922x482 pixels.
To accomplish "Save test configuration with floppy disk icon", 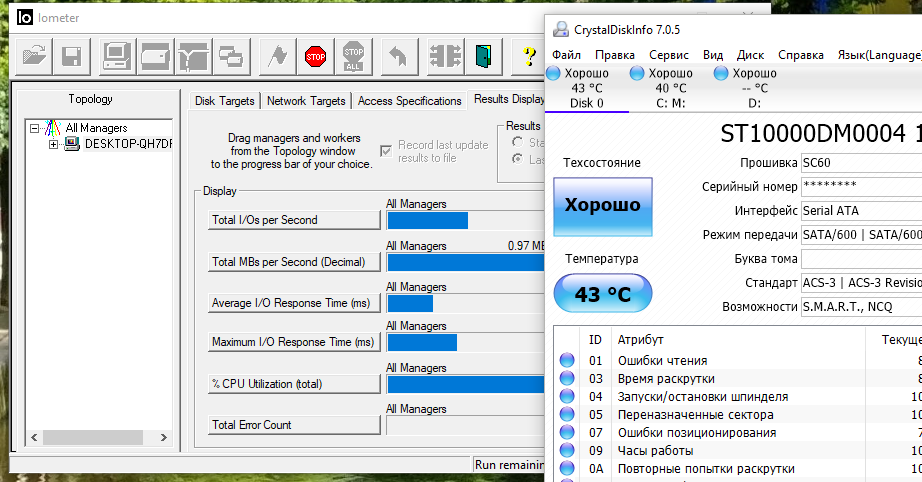I will click(x=71, y=57).
